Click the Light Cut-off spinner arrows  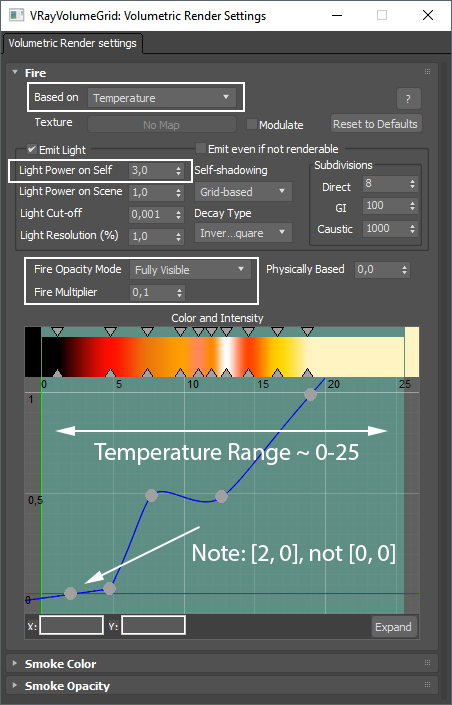click(x=179, y=215)
